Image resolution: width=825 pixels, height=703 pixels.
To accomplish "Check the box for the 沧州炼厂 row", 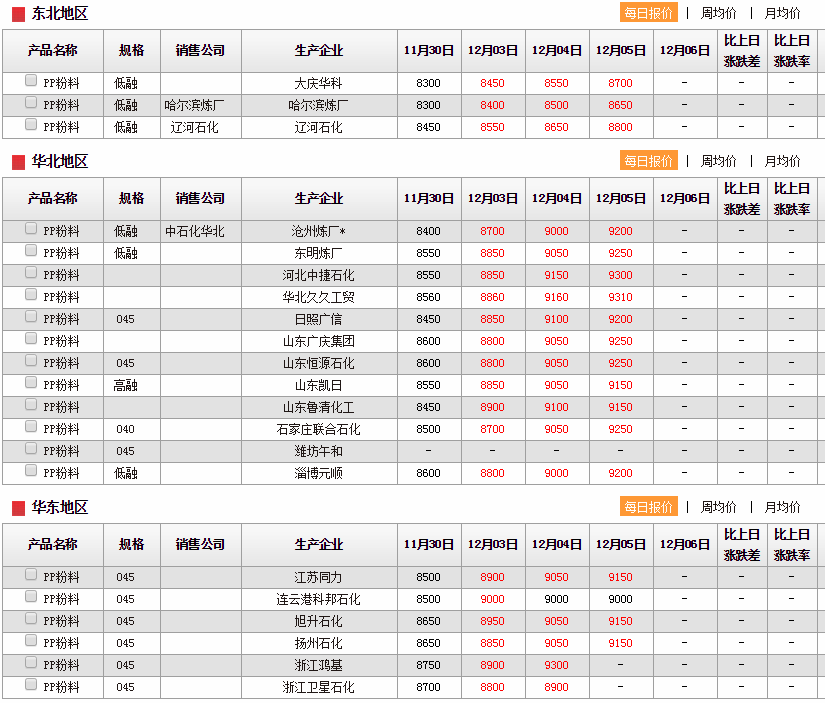I will click(31, 229).
